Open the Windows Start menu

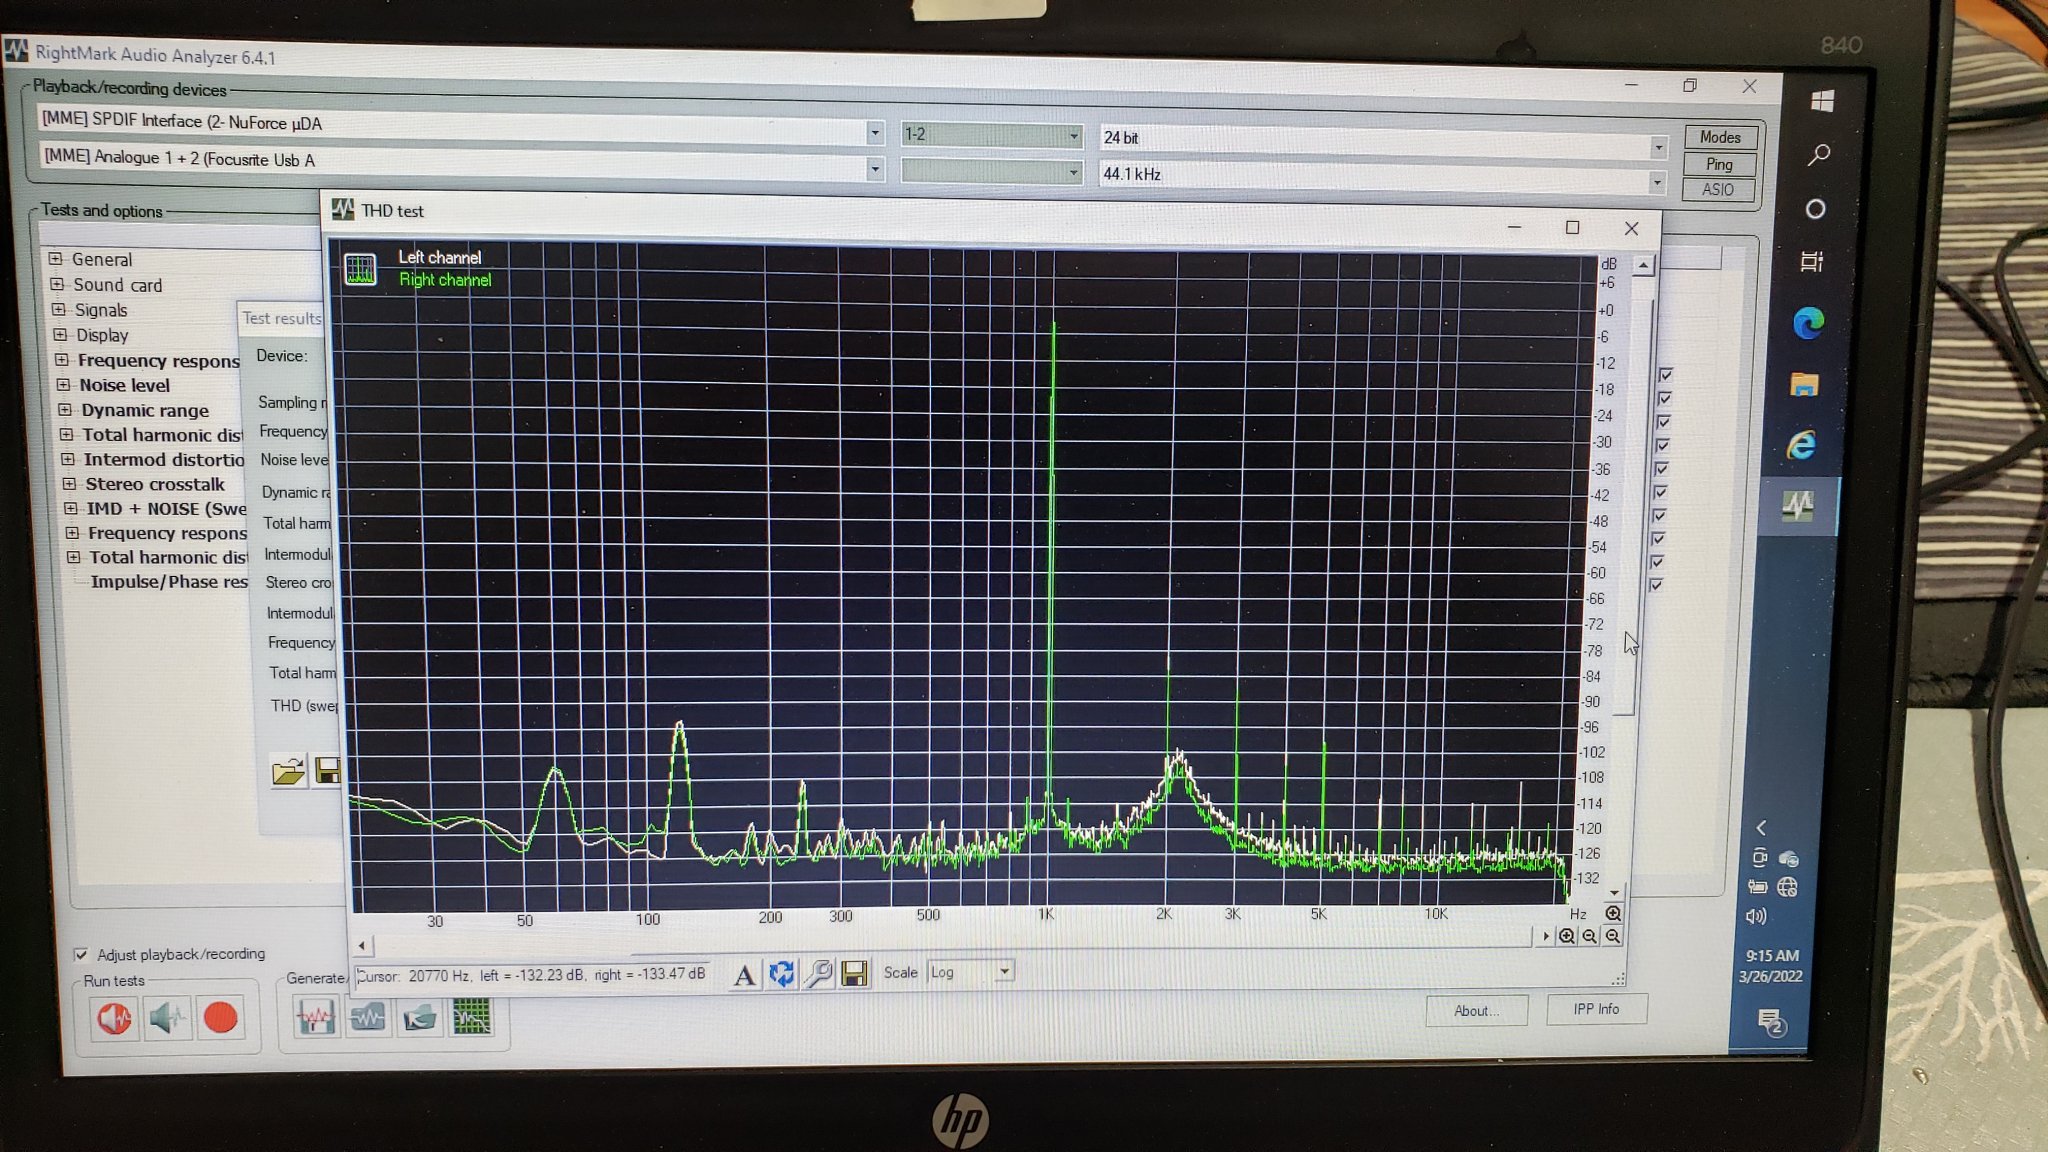coord(1822,101)
